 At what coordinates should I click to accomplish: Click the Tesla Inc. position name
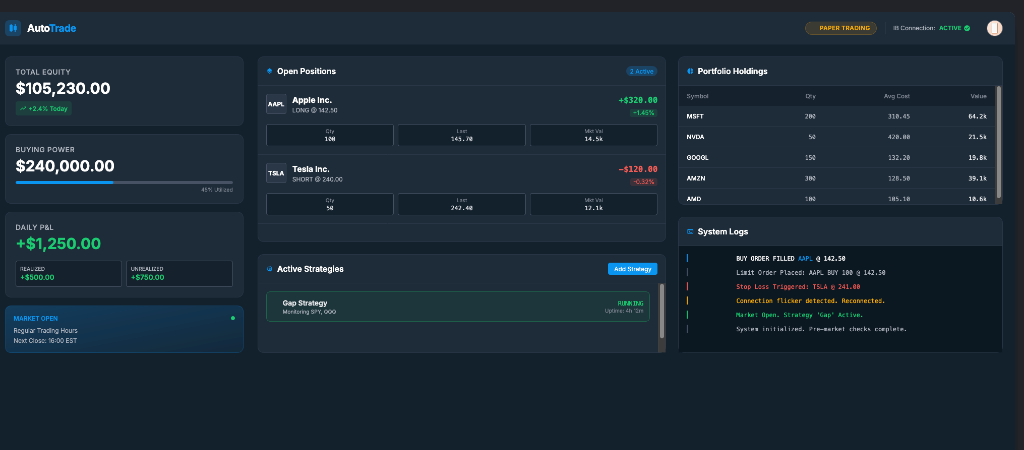click(311, 169)
